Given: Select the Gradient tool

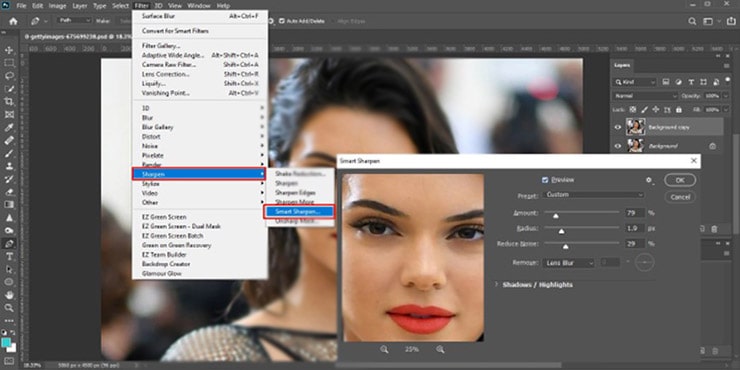Looking at the screenshot, I should pos(9,205).
